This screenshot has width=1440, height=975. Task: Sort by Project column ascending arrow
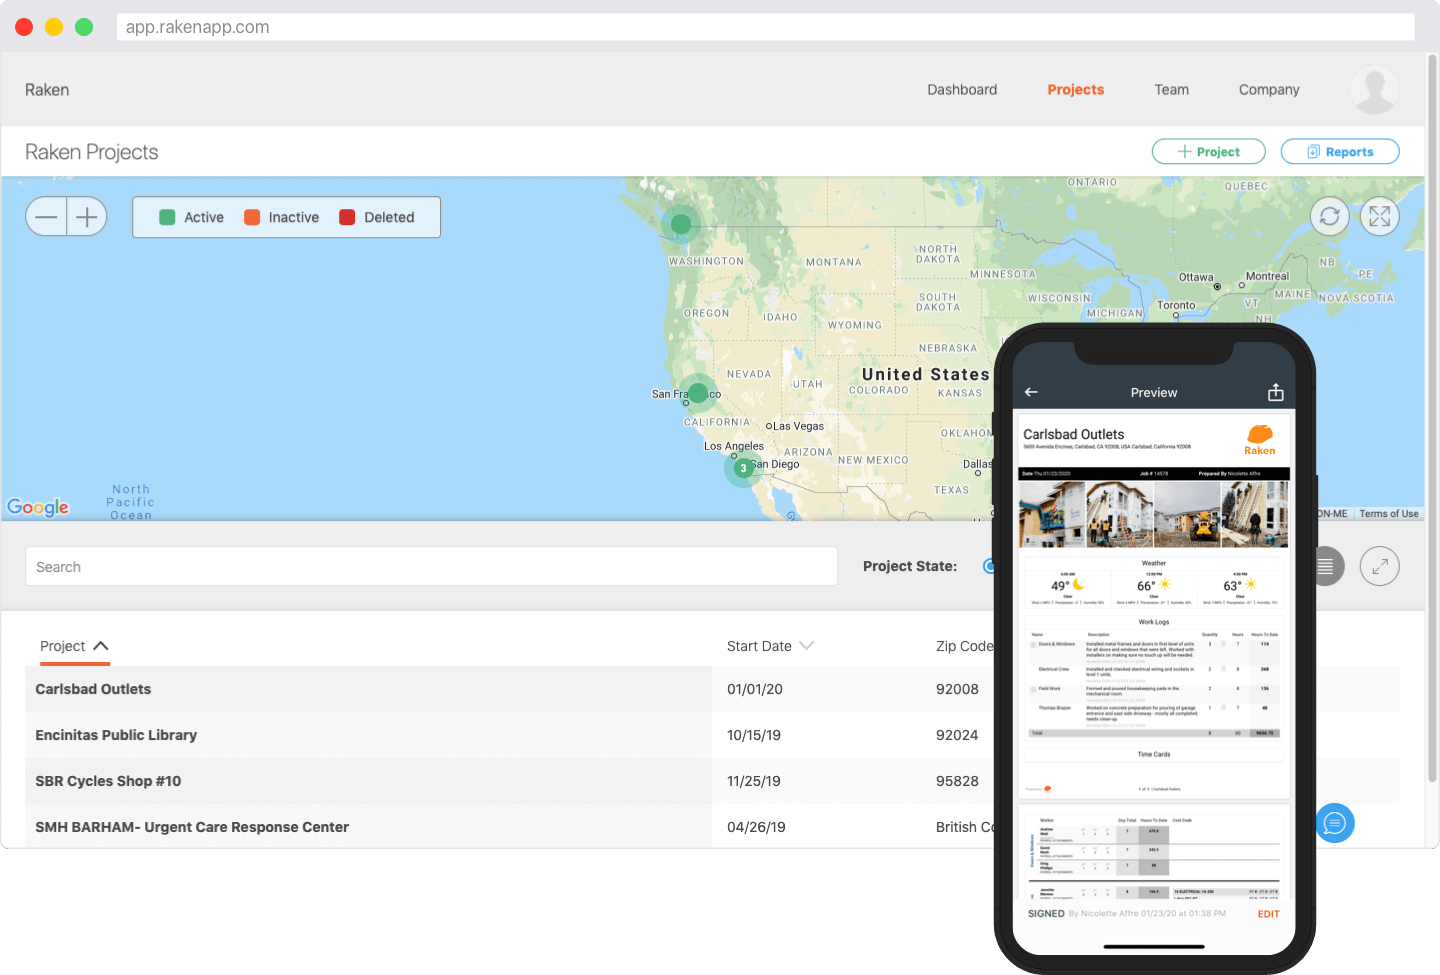tap(101, 646)
